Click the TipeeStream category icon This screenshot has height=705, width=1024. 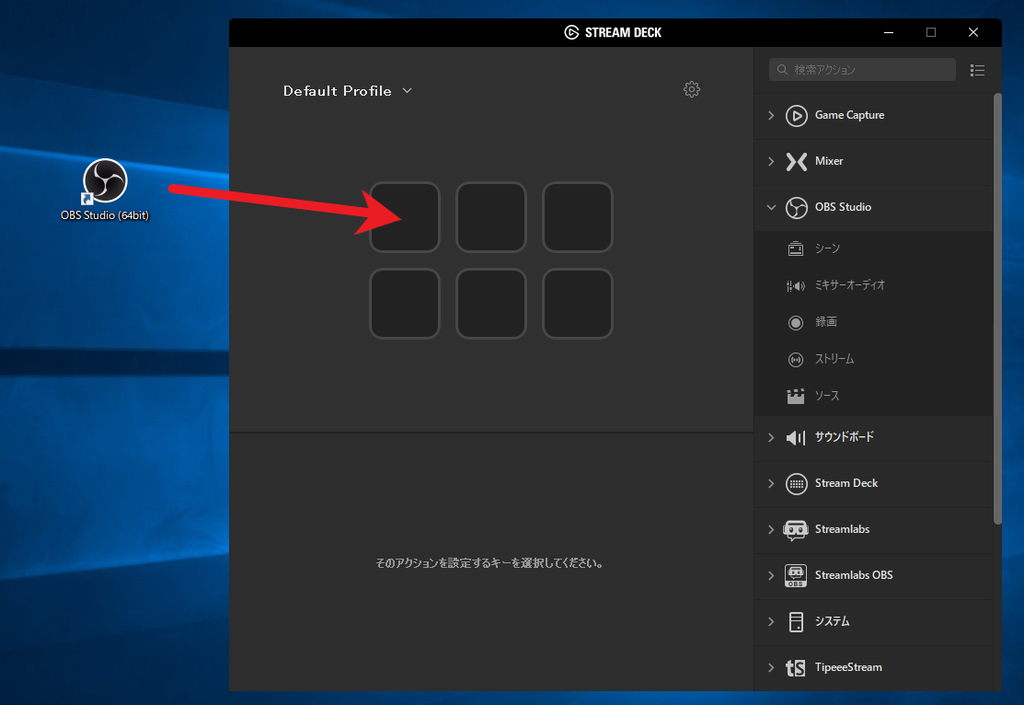coord(795,668)
